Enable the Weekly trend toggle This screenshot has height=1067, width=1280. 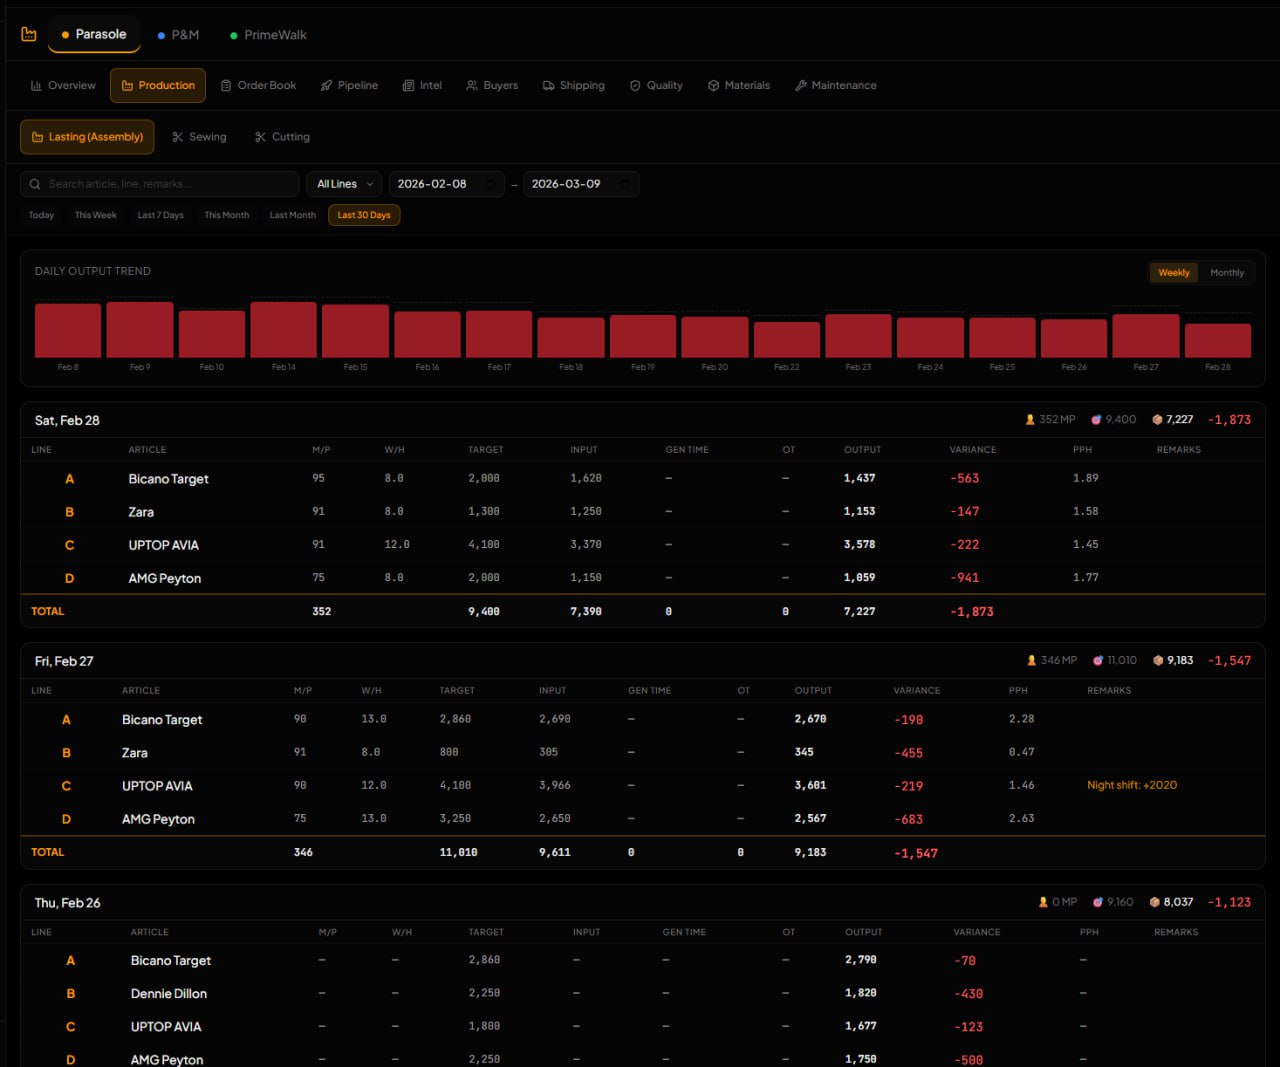(x=1173, y=272)
